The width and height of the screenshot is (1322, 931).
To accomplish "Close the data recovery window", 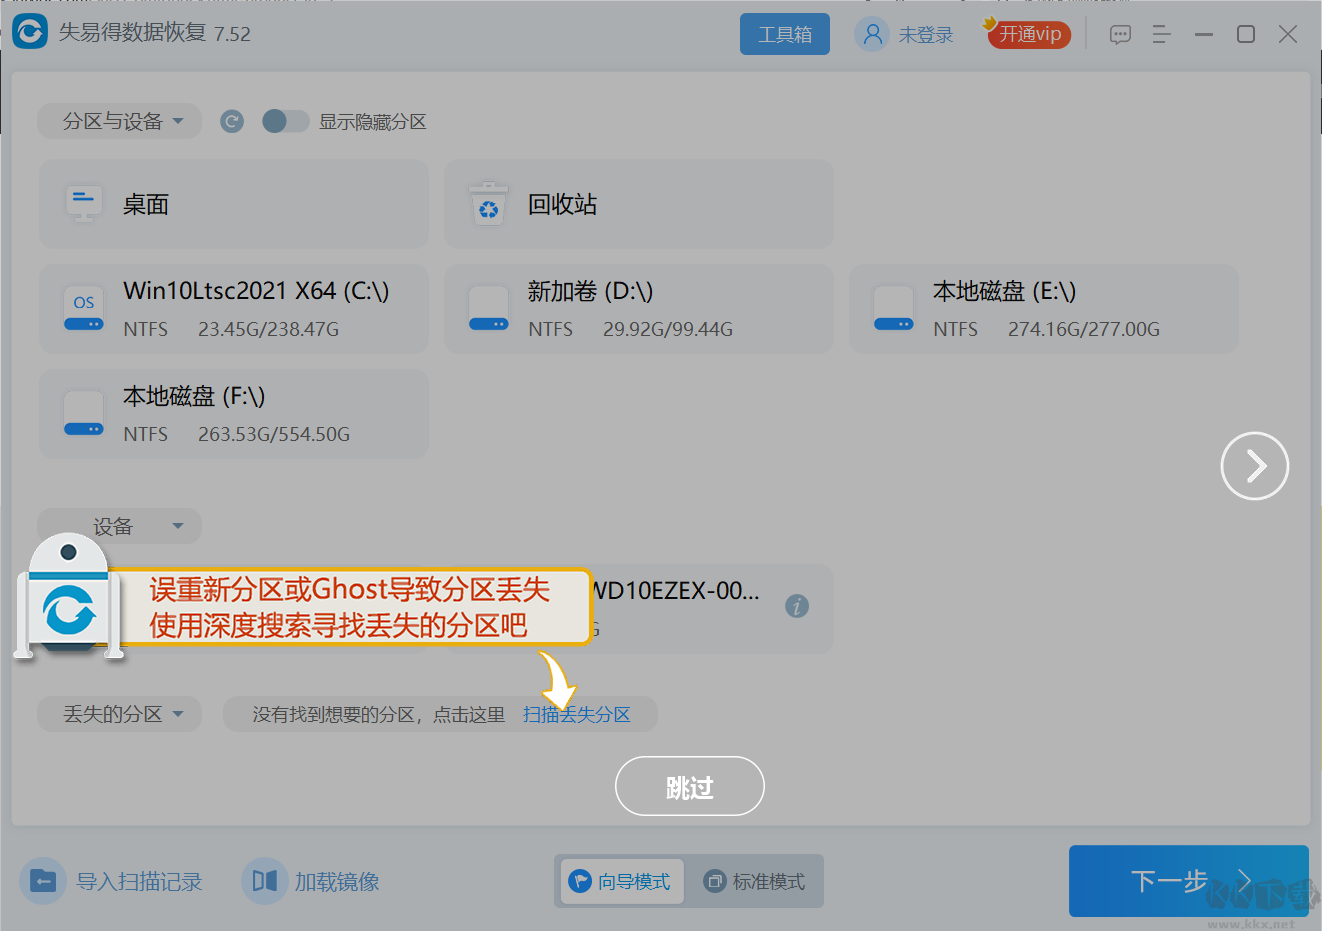I will (x=1288, y=35).
